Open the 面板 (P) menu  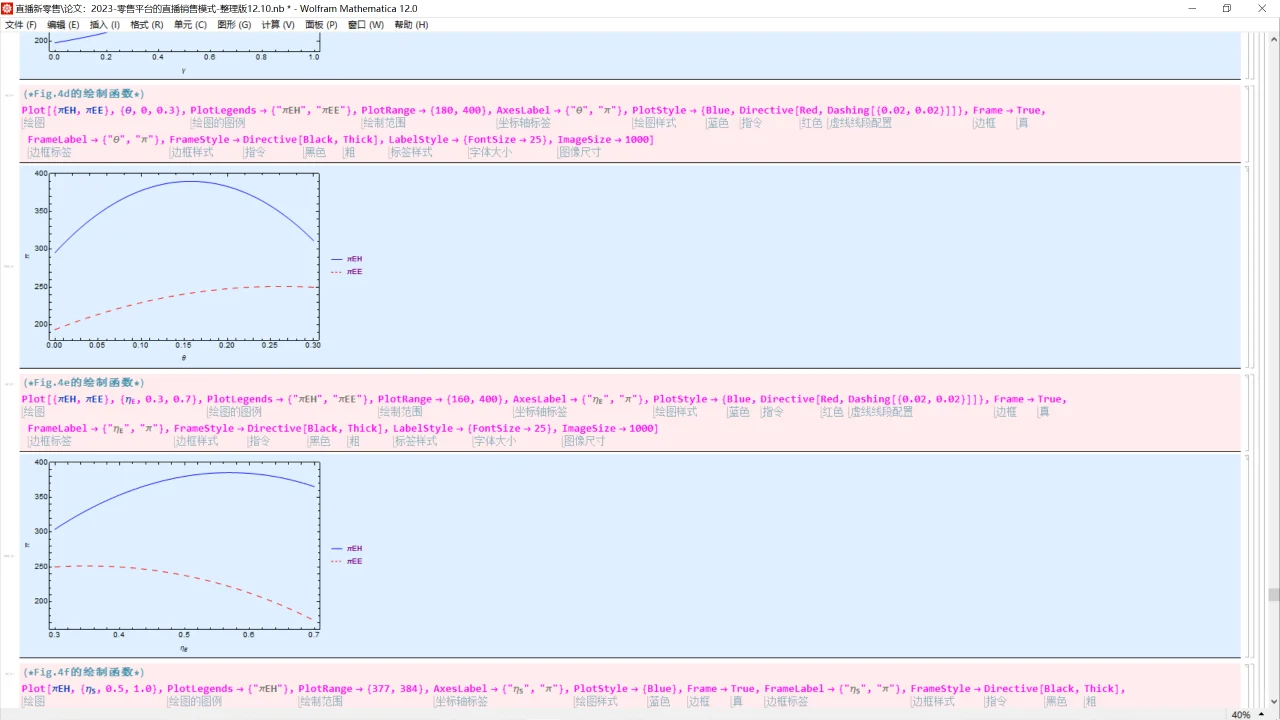pyautogui.click(x=321, y=25)
